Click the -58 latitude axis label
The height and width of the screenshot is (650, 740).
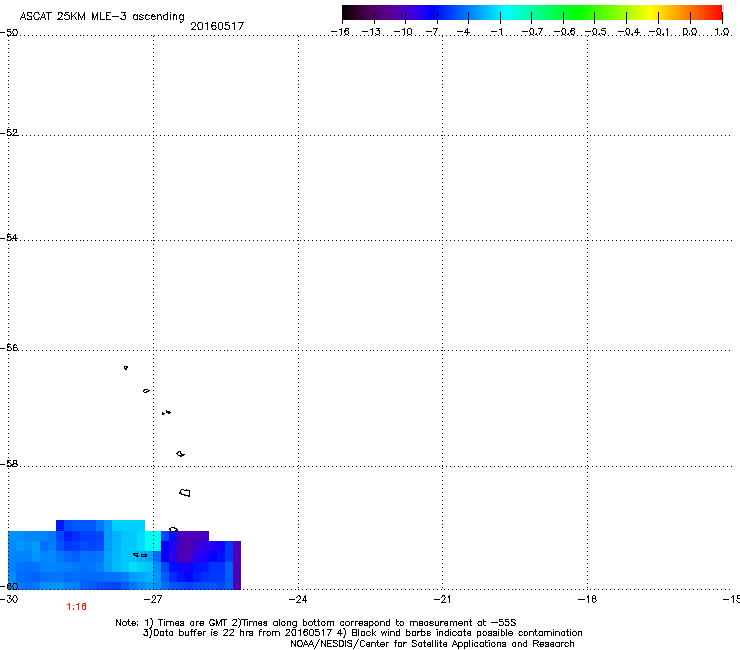(9, 464)
